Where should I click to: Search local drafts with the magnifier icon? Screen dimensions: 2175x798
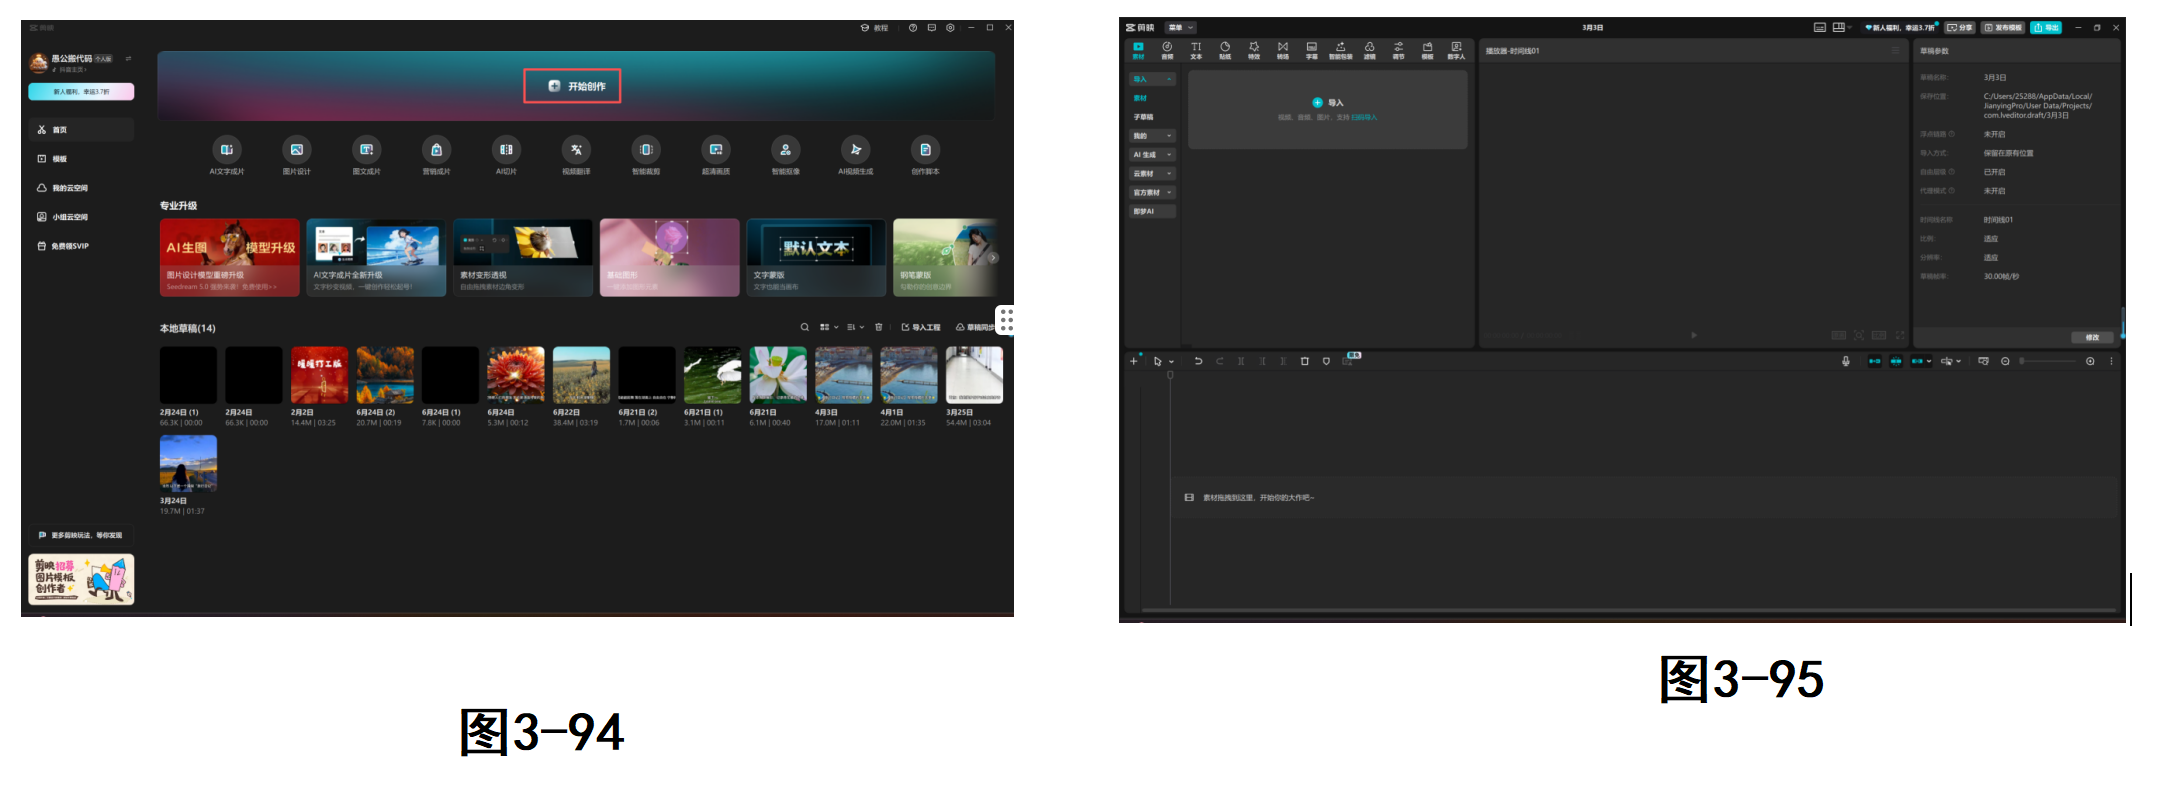[x=804, y=327]
